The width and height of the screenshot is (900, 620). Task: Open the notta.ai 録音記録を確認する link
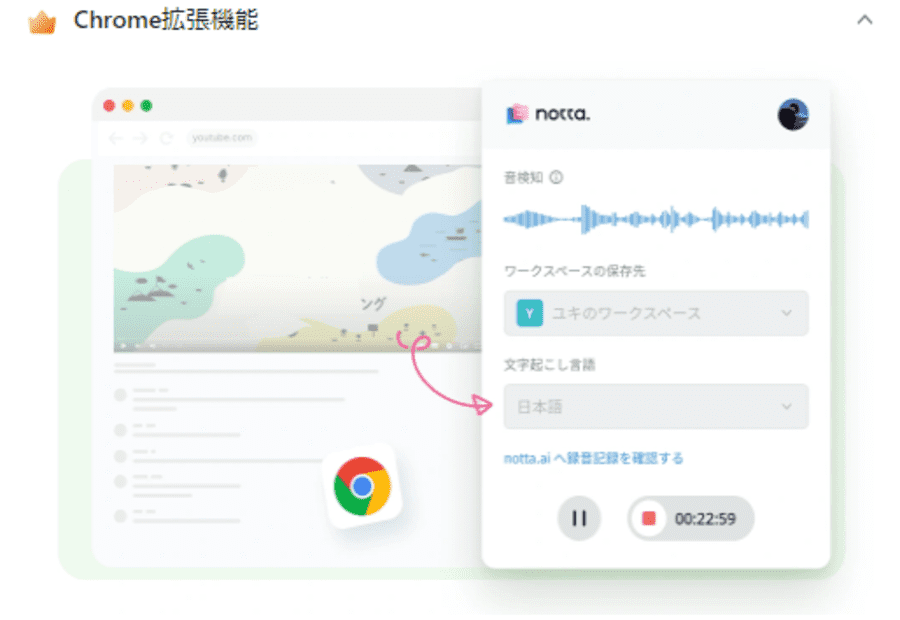(x=591, y=458)
